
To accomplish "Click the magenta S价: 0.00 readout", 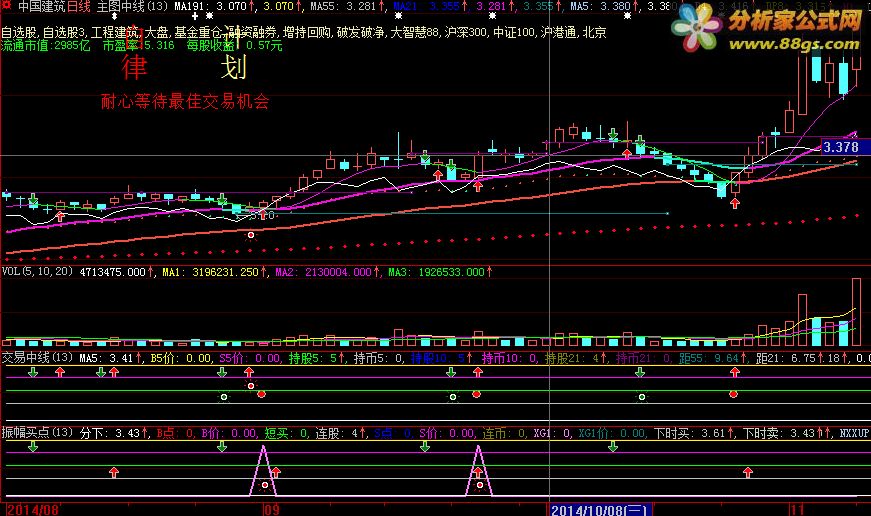I will point(446,433).
